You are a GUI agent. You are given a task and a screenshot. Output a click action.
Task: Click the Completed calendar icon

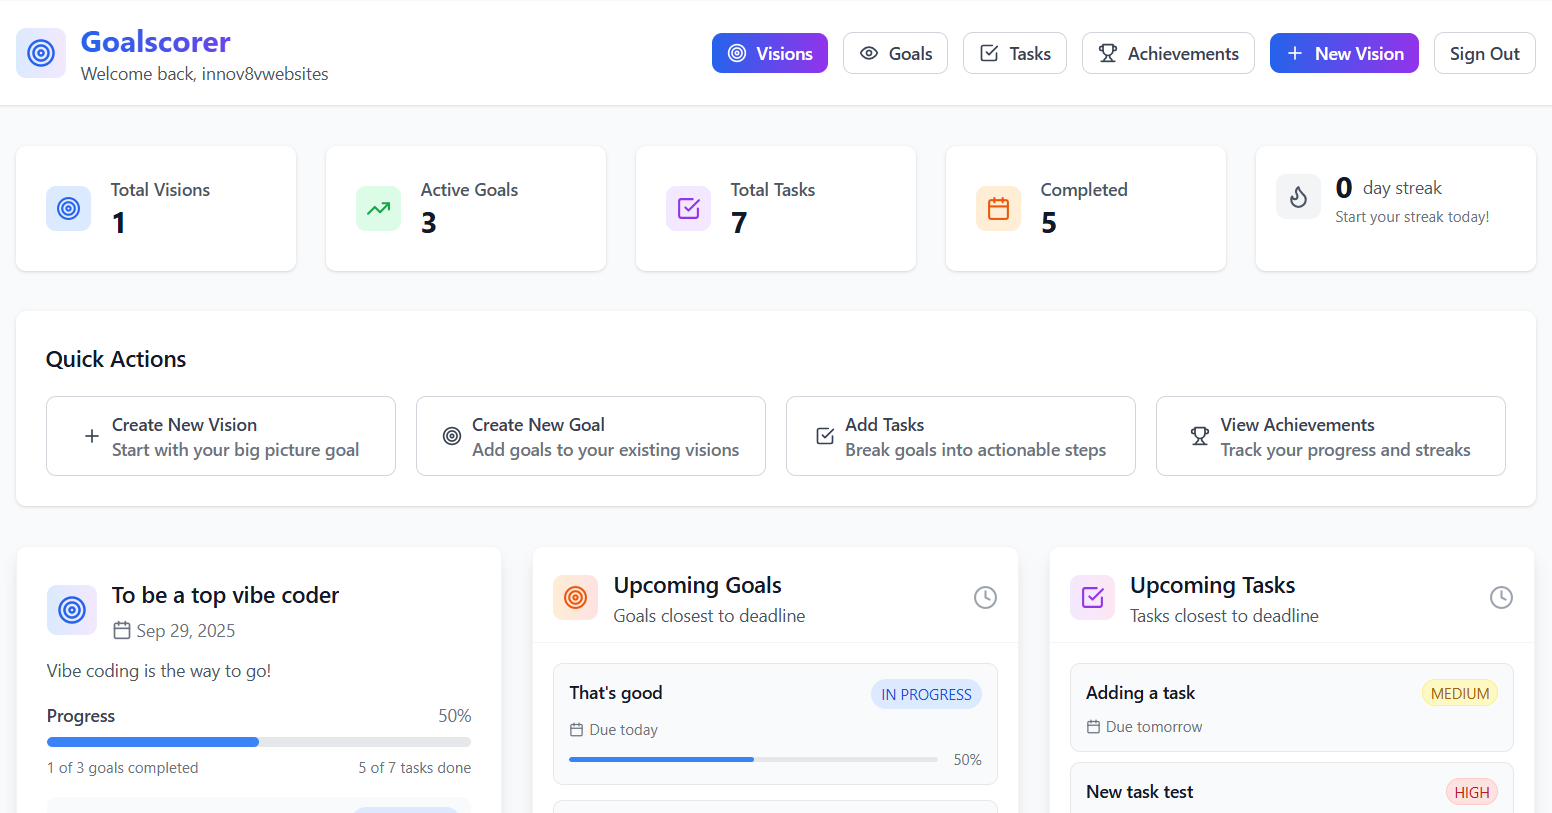pyautogui.click(x=998, y=208)
